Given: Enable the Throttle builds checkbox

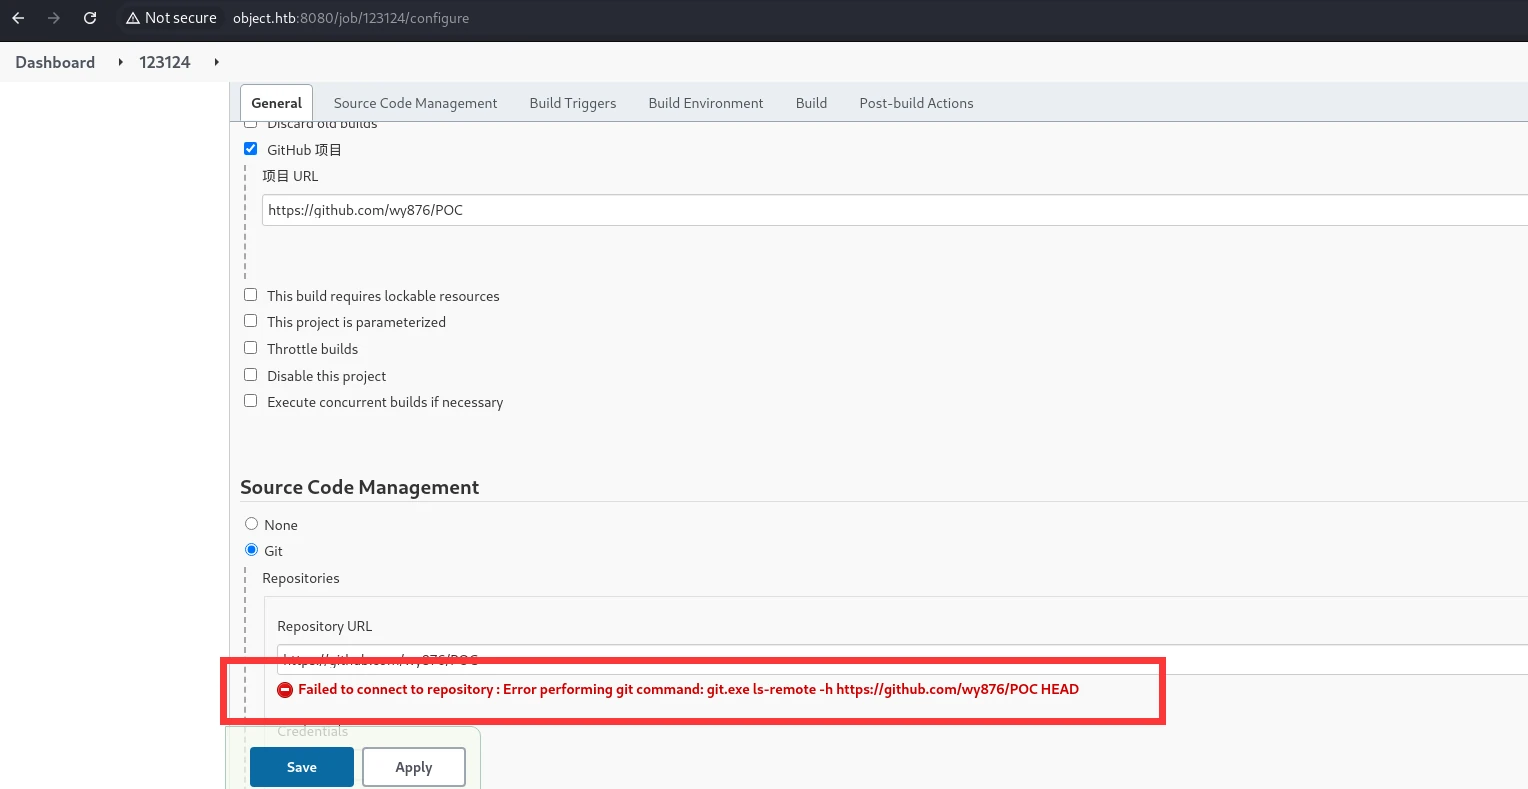Looking at the screenshot, I should (251, 348).
